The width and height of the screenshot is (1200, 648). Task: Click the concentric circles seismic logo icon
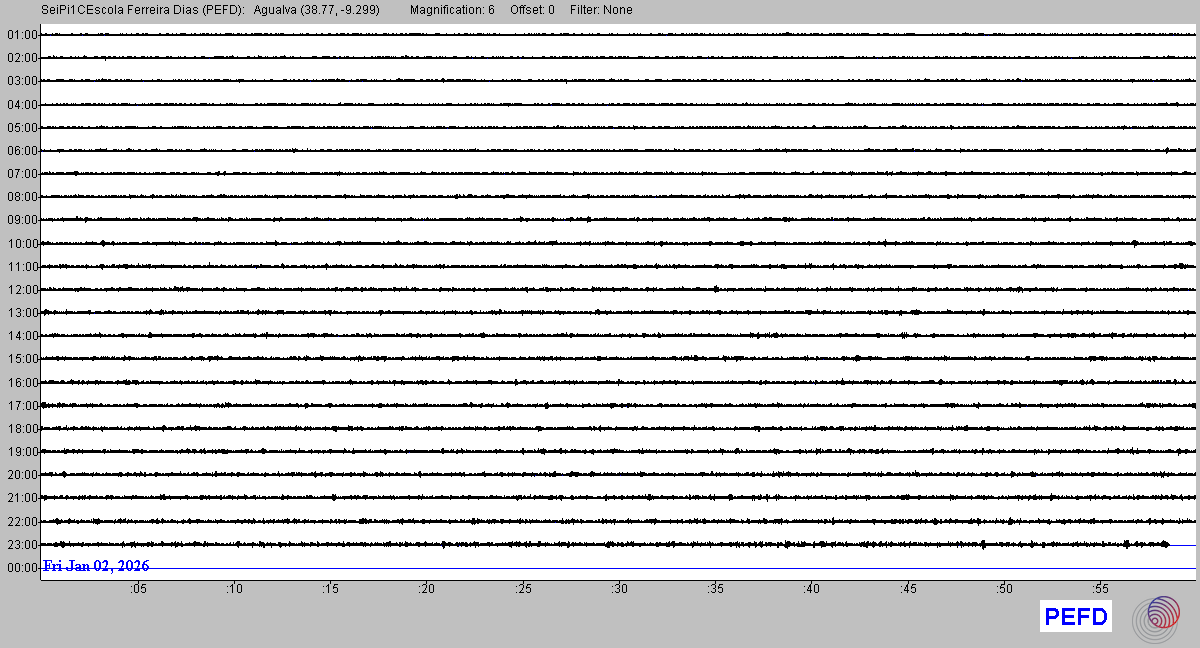[1156, 617]
